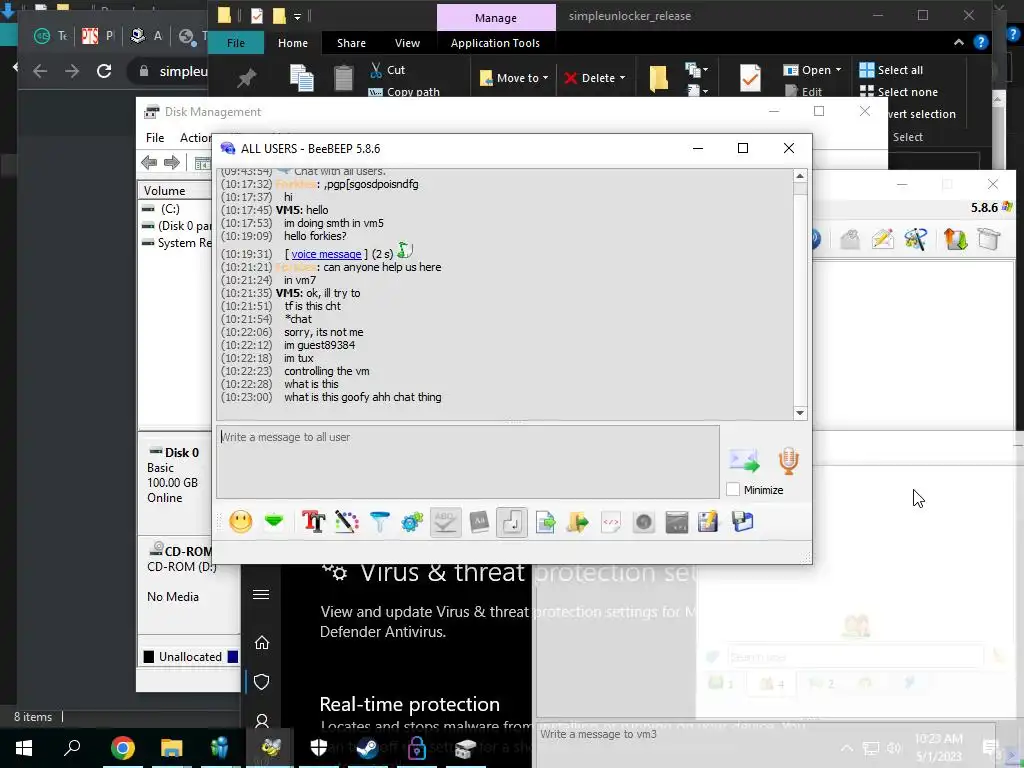Image resolution: width=1024 pixels, height=768 pixels.
Task: Click the envelope with pencil icon in BeeBEEP main window
Action: 882,239
